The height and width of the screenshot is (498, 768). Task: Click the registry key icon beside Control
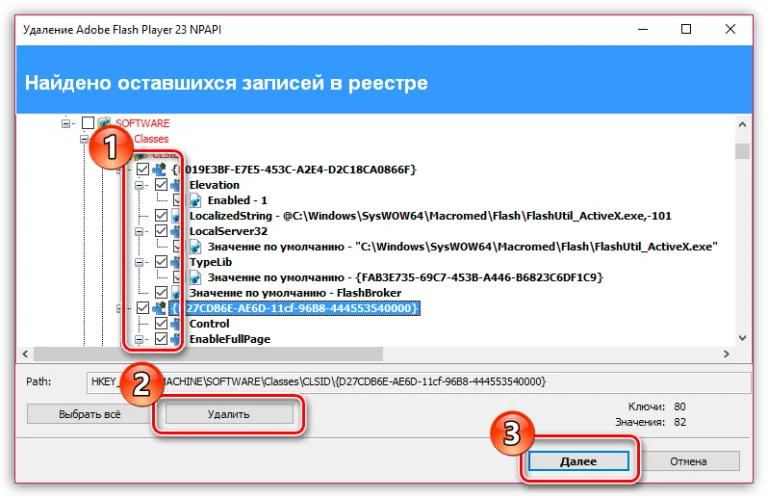coord(175,324)
